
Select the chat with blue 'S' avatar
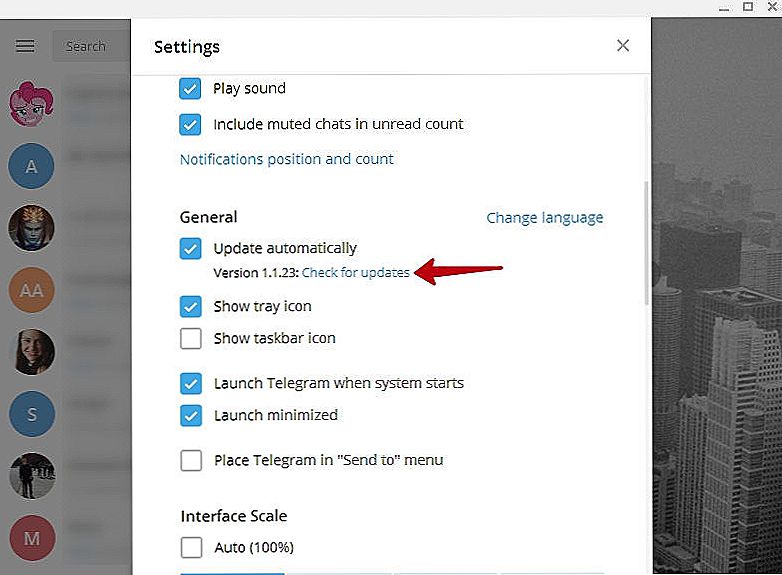click(31, 414)
